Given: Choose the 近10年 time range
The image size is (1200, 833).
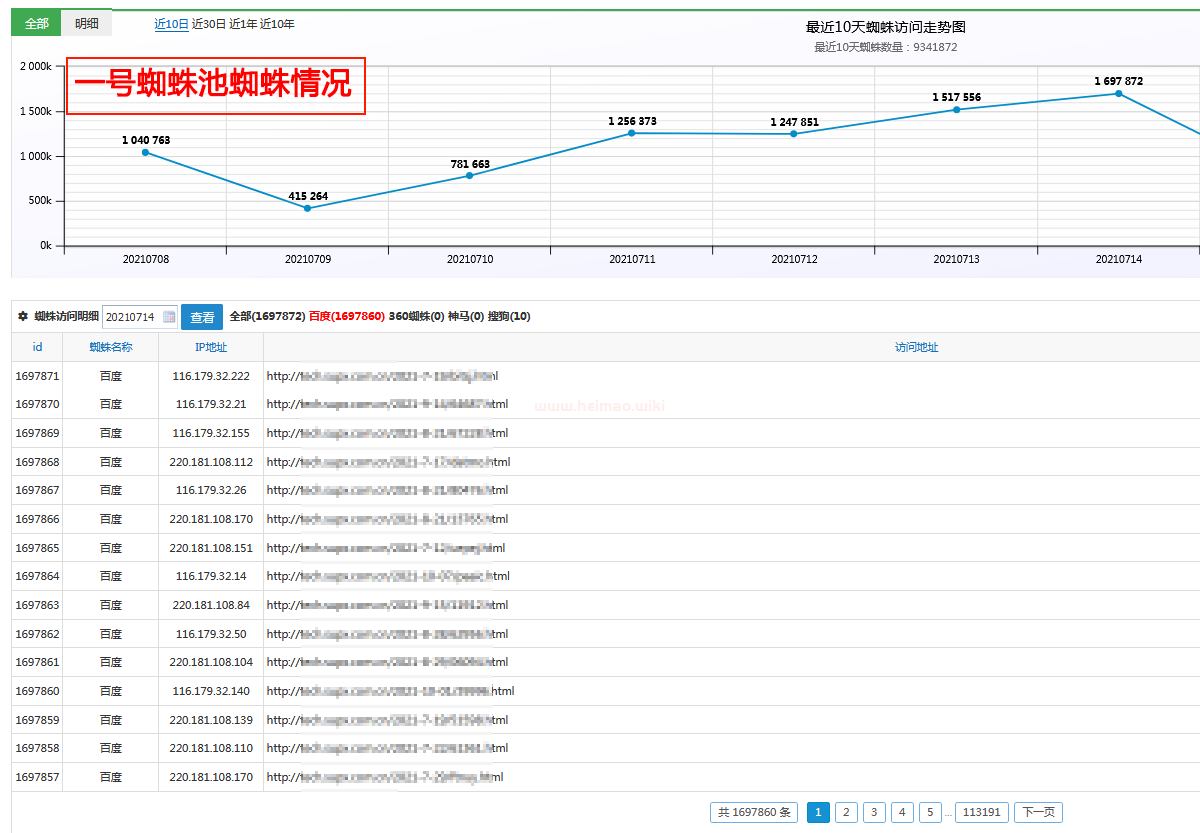Looking at the screenshot, I should pyautogui.click(x=277, y=24).
